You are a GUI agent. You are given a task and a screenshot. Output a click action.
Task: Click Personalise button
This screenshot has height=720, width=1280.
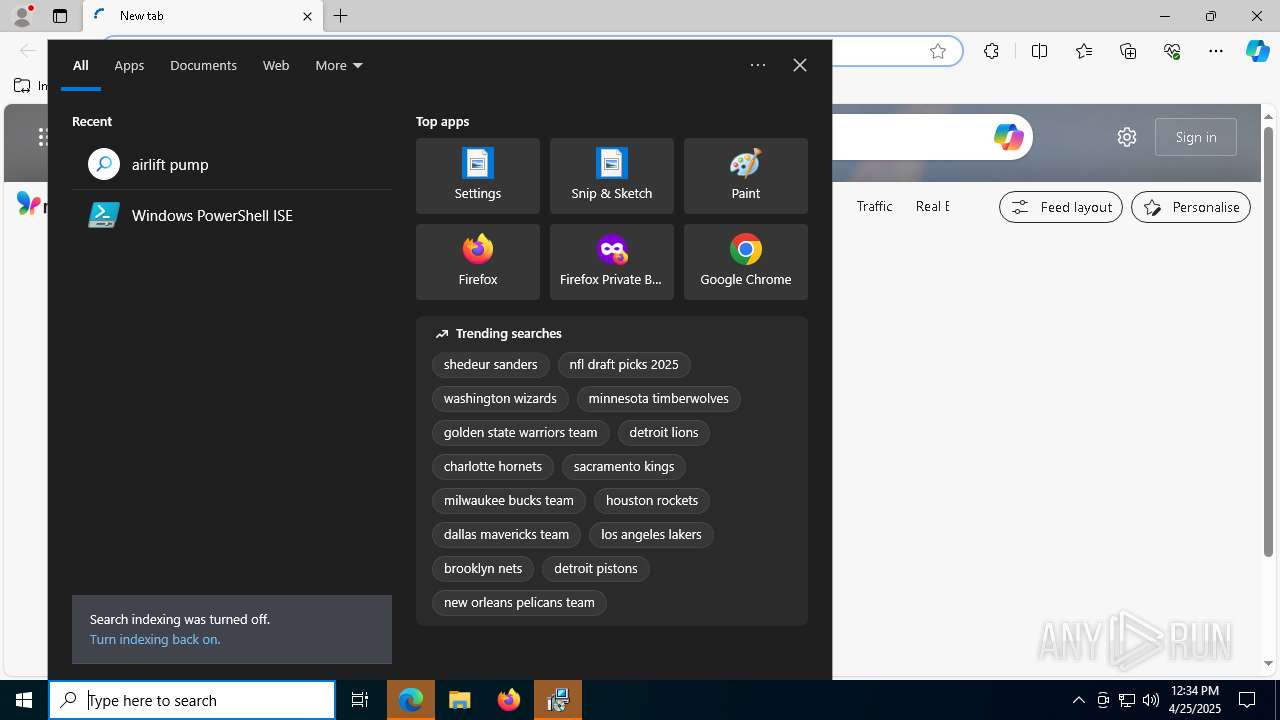pos(1191,207)
